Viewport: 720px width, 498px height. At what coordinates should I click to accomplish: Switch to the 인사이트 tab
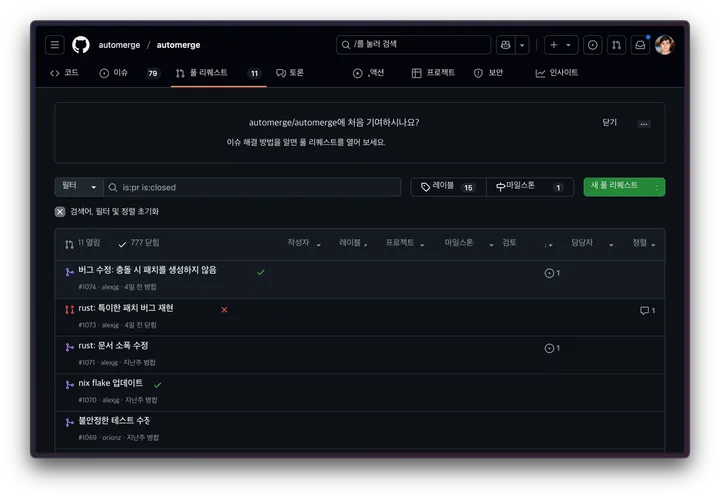coord(557,73)
